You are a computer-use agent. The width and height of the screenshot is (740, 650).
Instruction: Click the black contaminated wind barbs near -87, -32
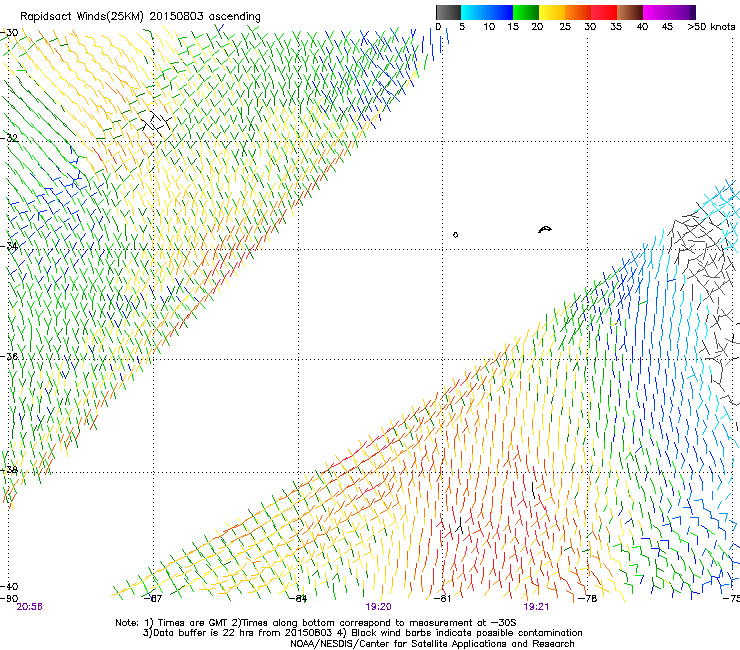pyautogui.click(x=157, y=123)
